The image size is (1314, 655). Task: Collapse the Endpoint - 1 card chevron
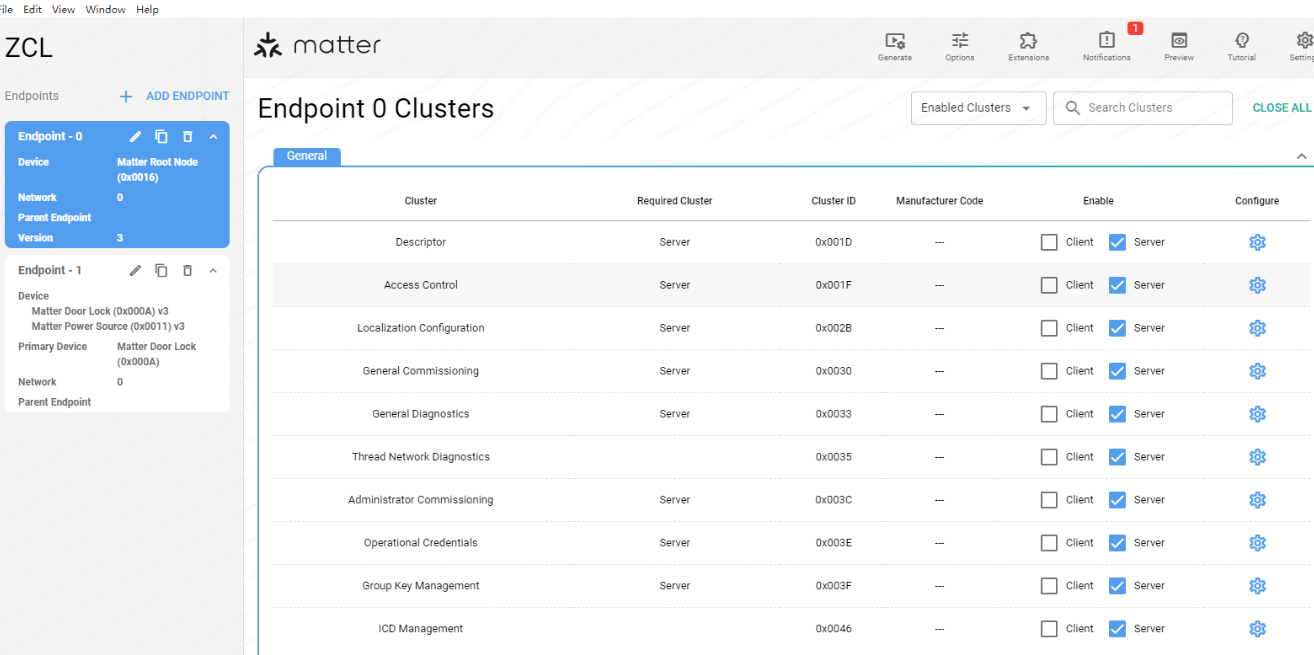(x=213, y=271)
